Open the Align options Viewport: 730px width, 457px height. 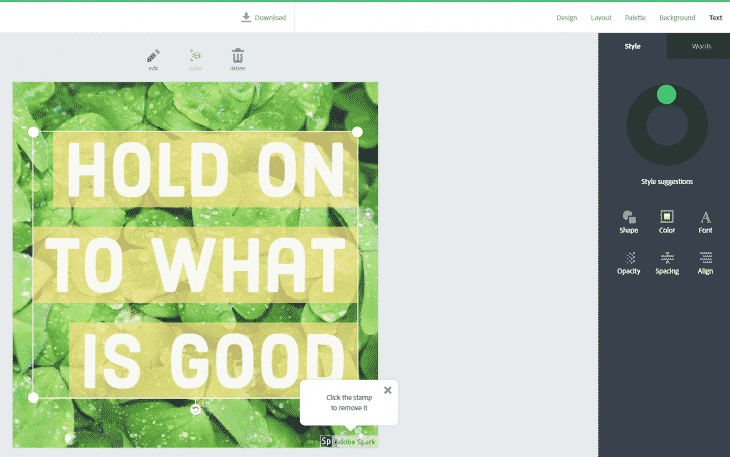(x=705, y=263)
